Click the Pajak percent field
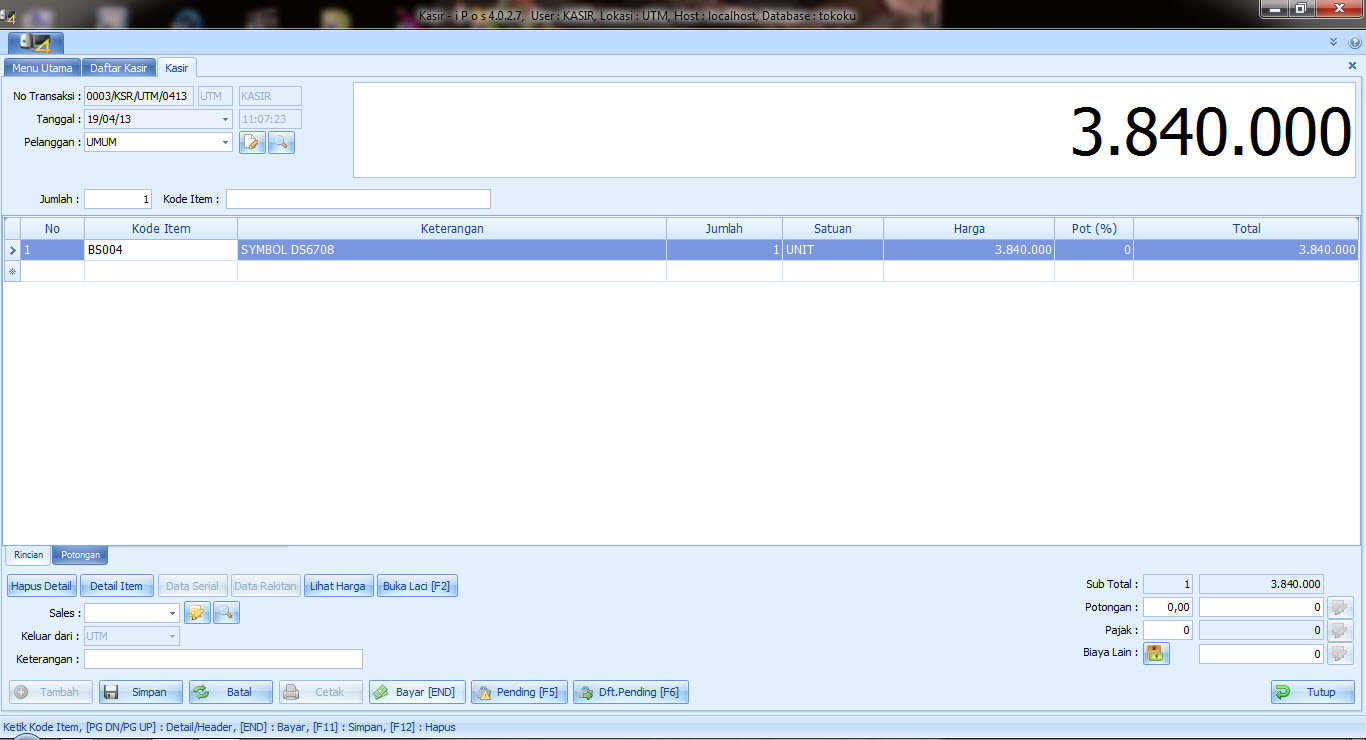The height and width of the screenshot is (740, 1366). click(1168, 630)
